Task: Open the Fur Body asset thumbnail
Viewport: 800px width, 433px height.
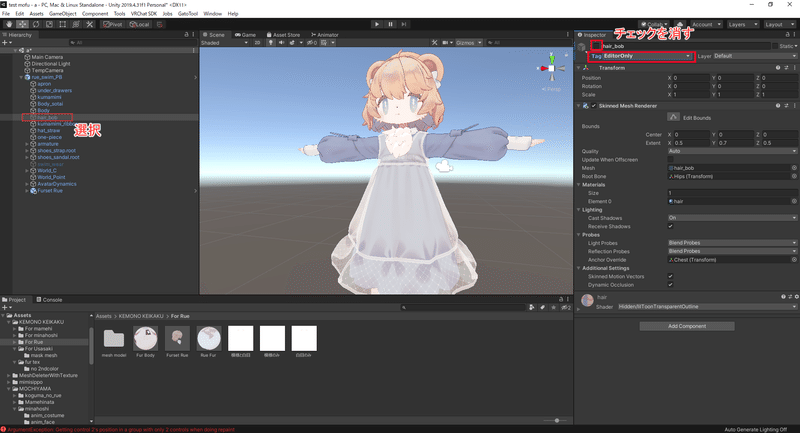Action: tap(145, 338)
